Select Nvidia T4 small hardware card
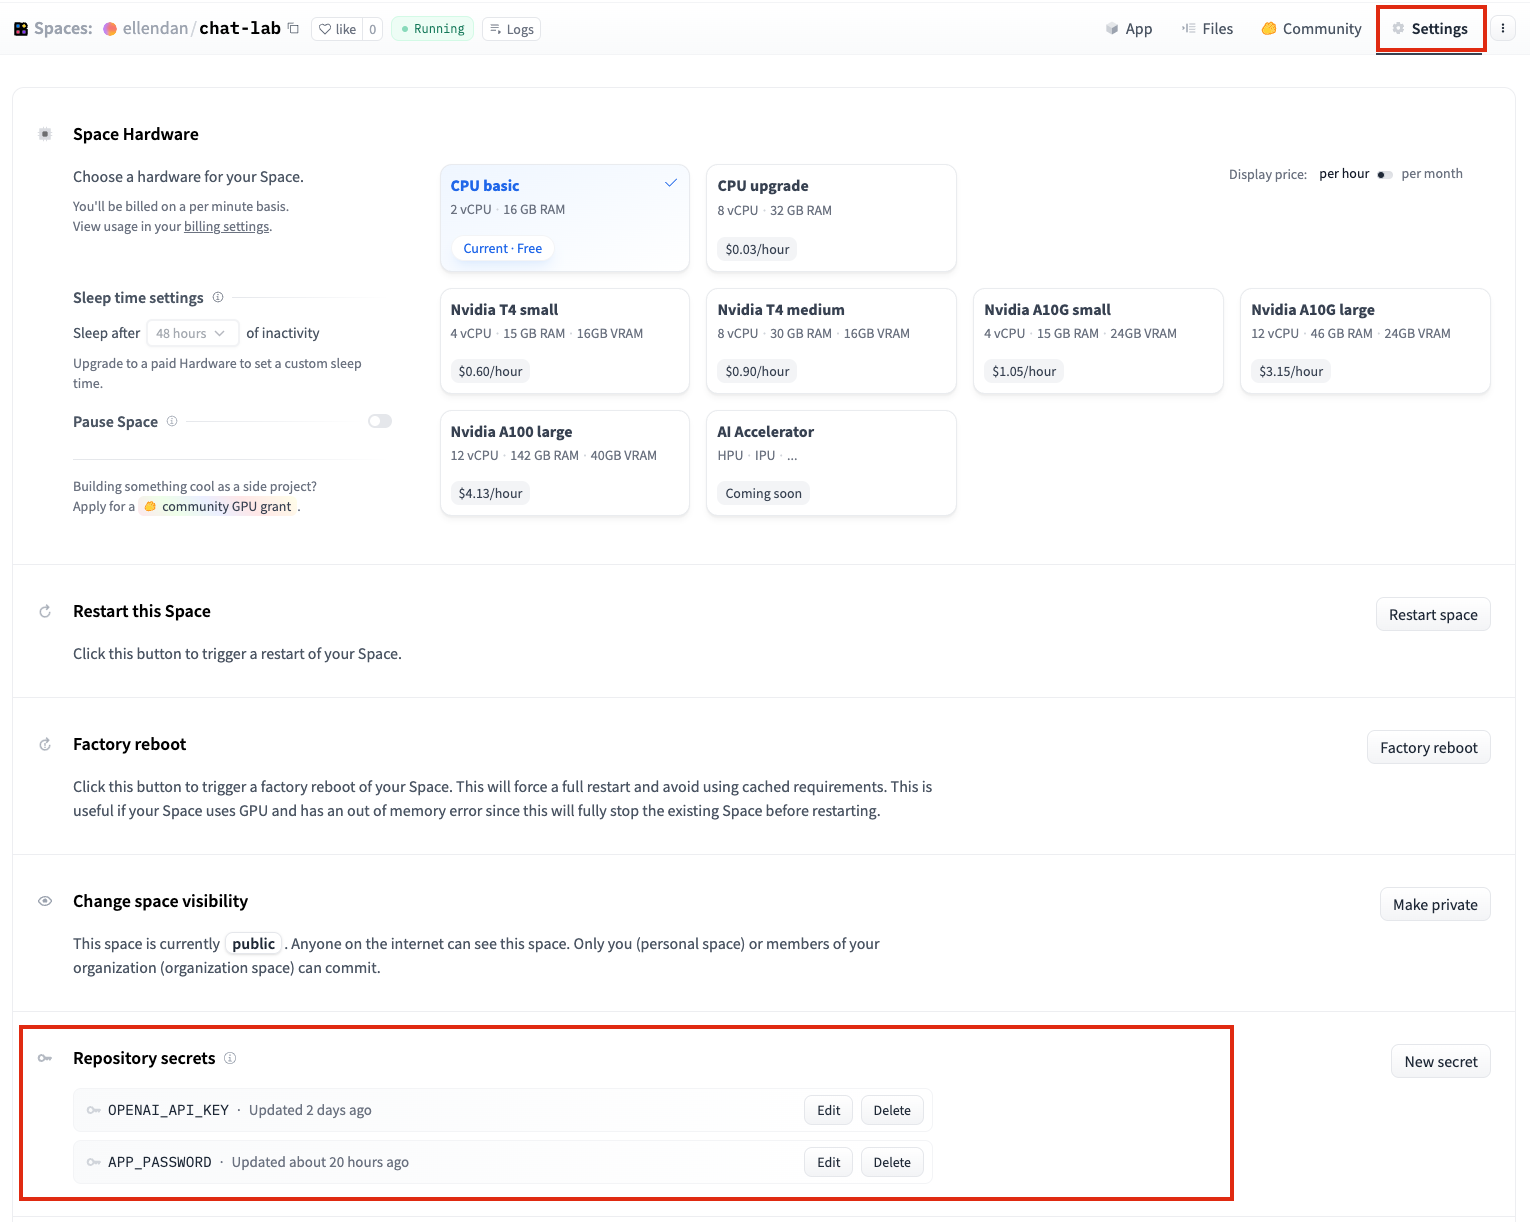 (564, 341)
